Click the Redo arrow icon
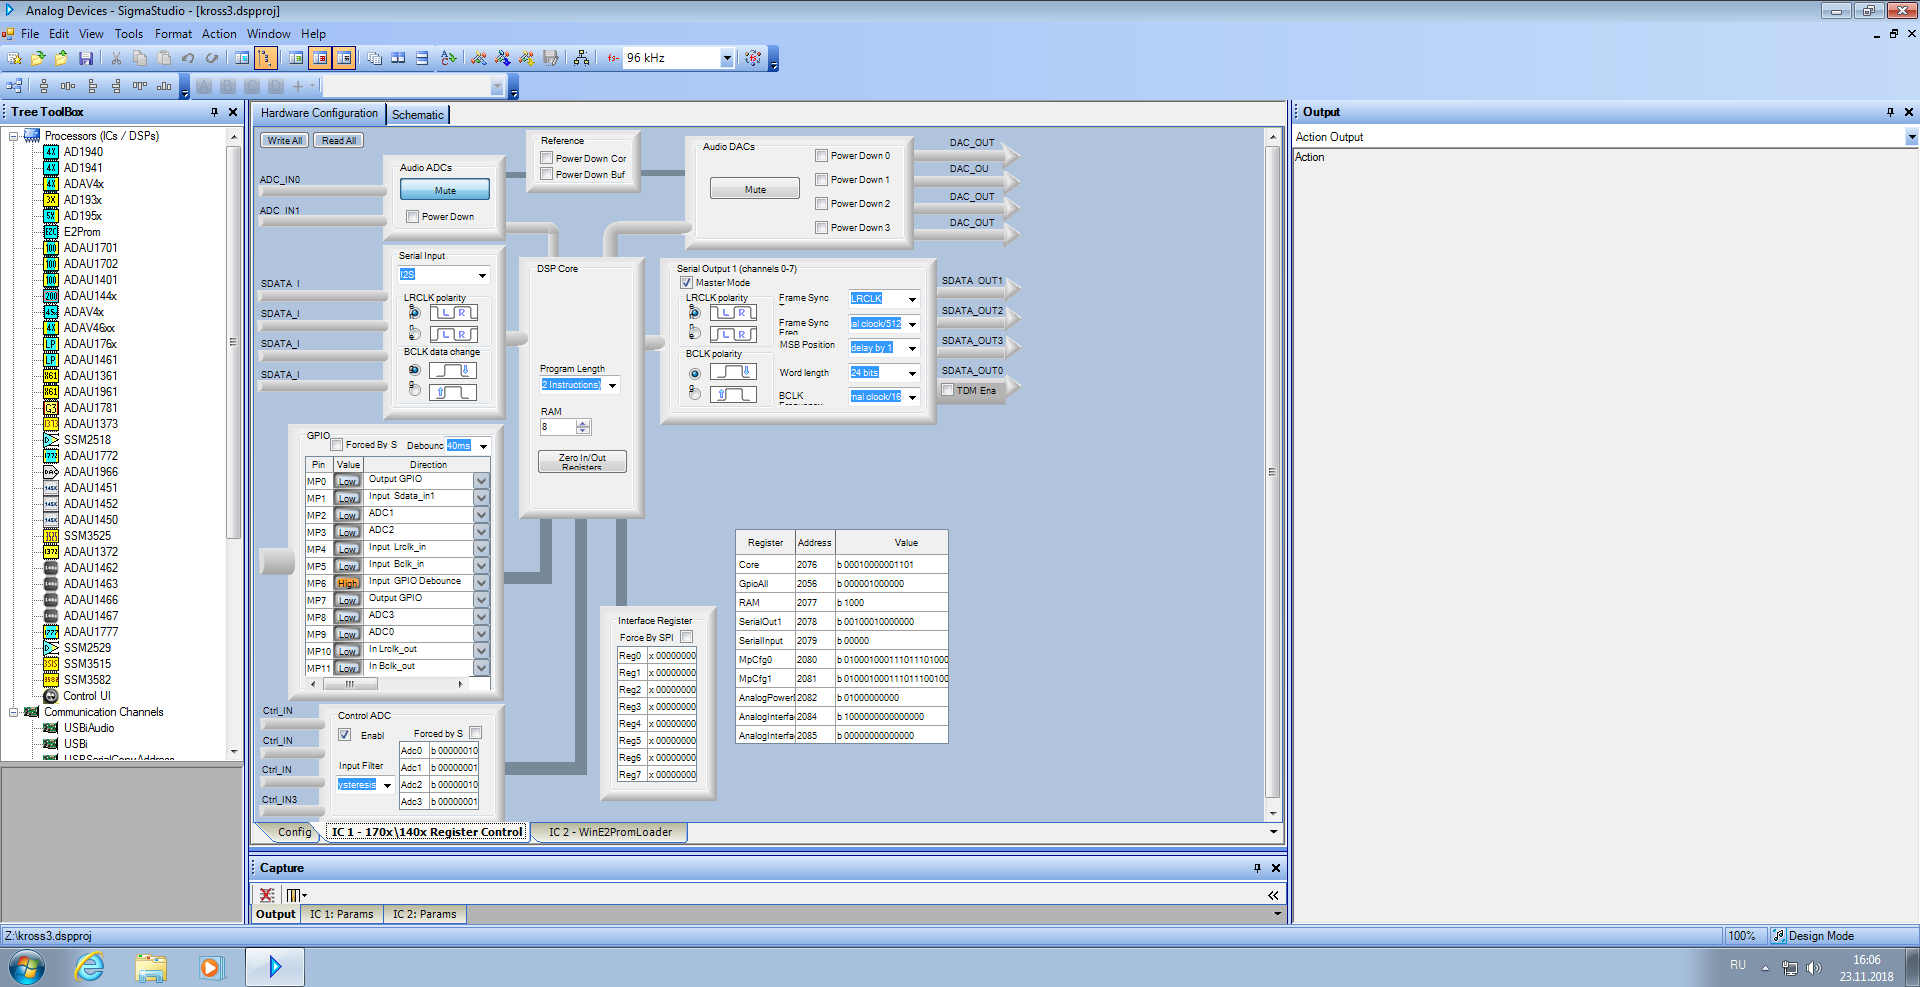Image resolution: width=1920 pixels, height=987 pixels. 212,58
